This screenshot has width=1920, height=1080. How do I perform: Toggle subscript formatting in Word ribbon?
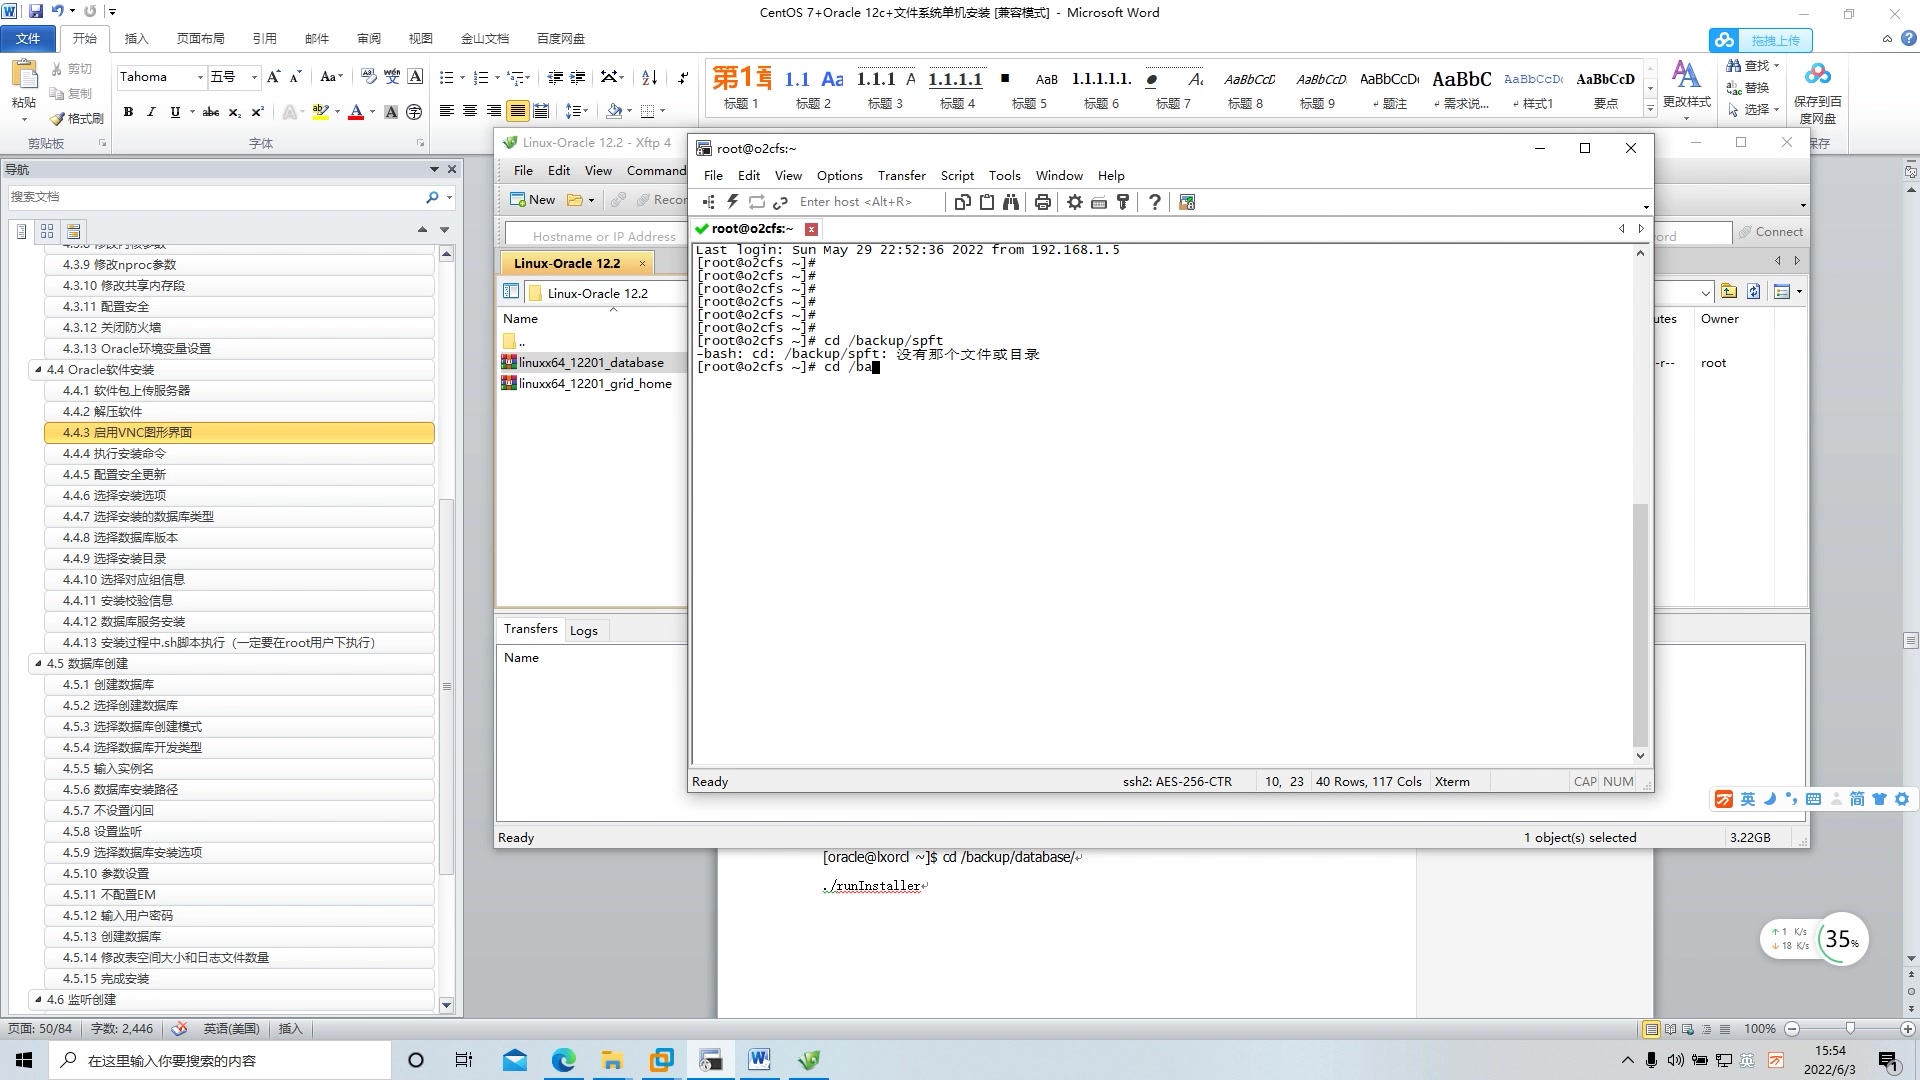234,112
